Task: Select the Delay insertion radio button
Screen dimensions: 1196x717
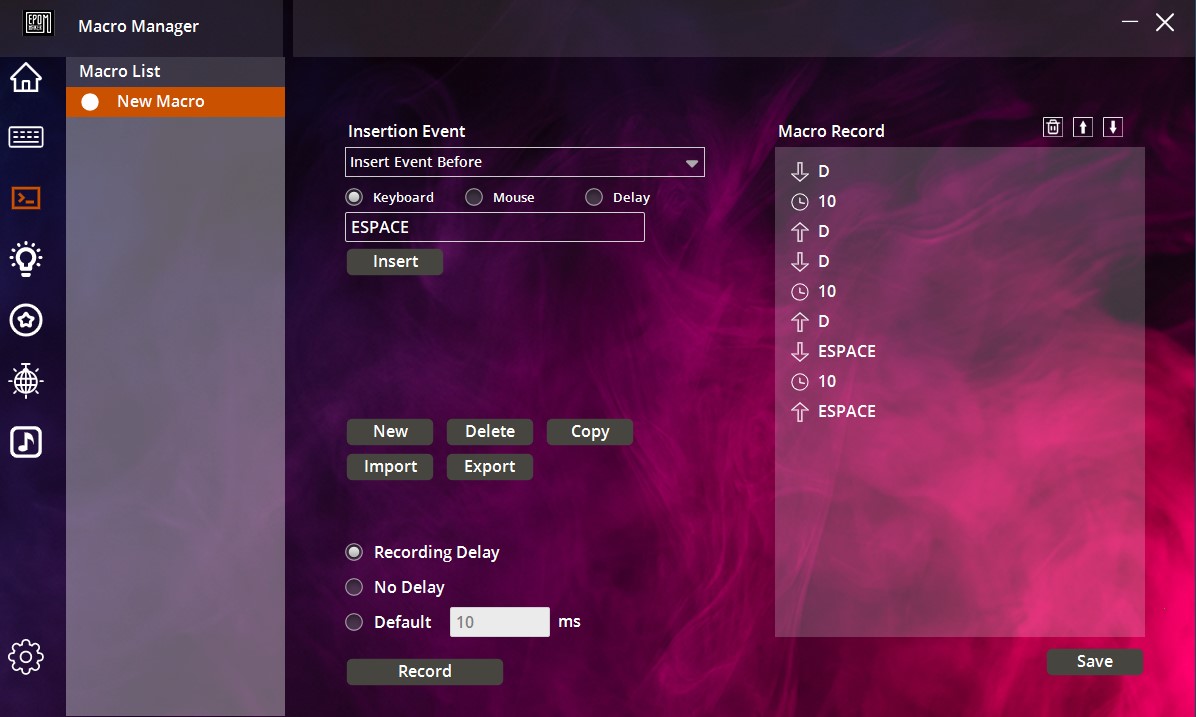Action: [x=594, y=198]
